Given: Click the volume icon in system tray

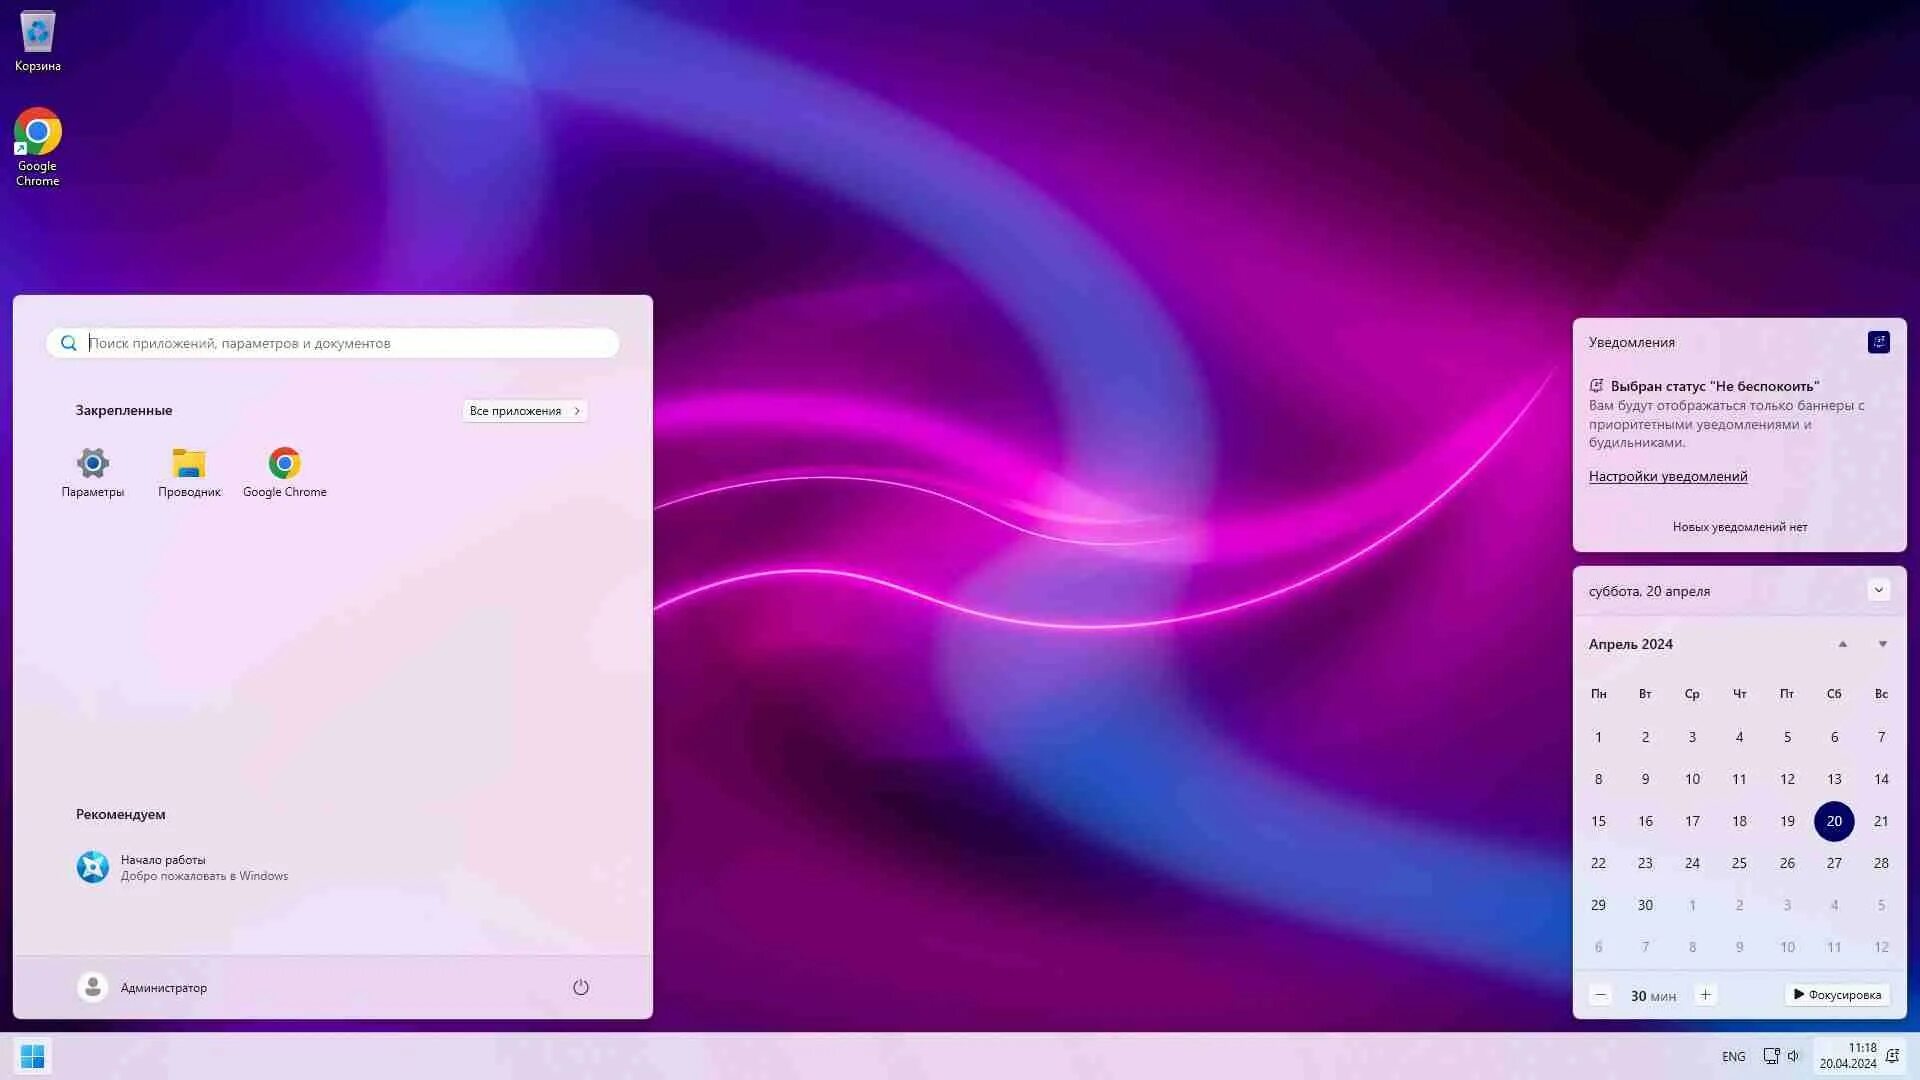Looking at the screenshot, I should [x=1793, y=1056].
